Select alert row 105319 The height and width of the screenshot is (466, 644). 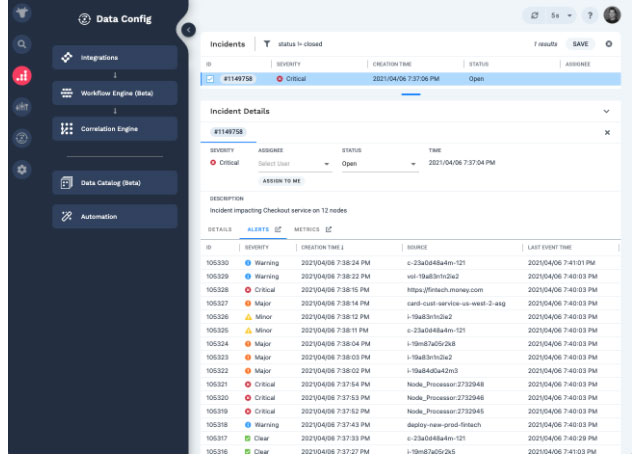pyautogui.click(x=411, y=411)
